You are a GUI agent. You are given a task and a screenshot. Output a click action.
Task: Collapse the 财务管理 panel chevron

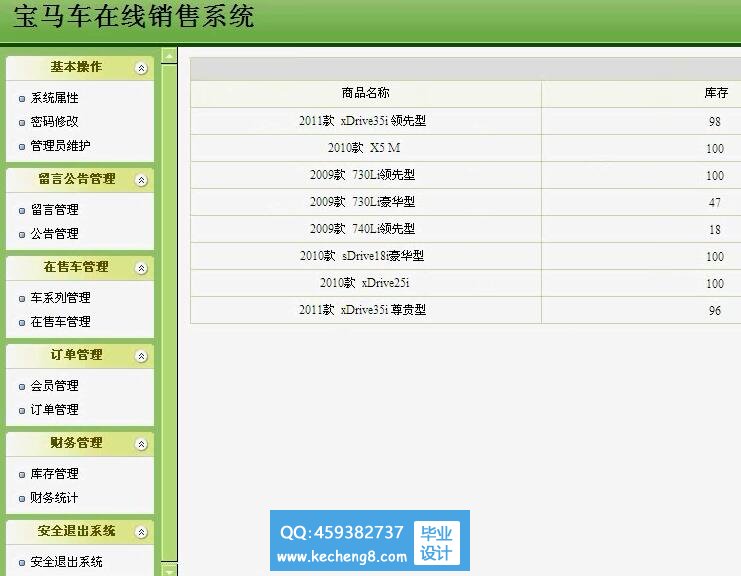click(141, 444)
